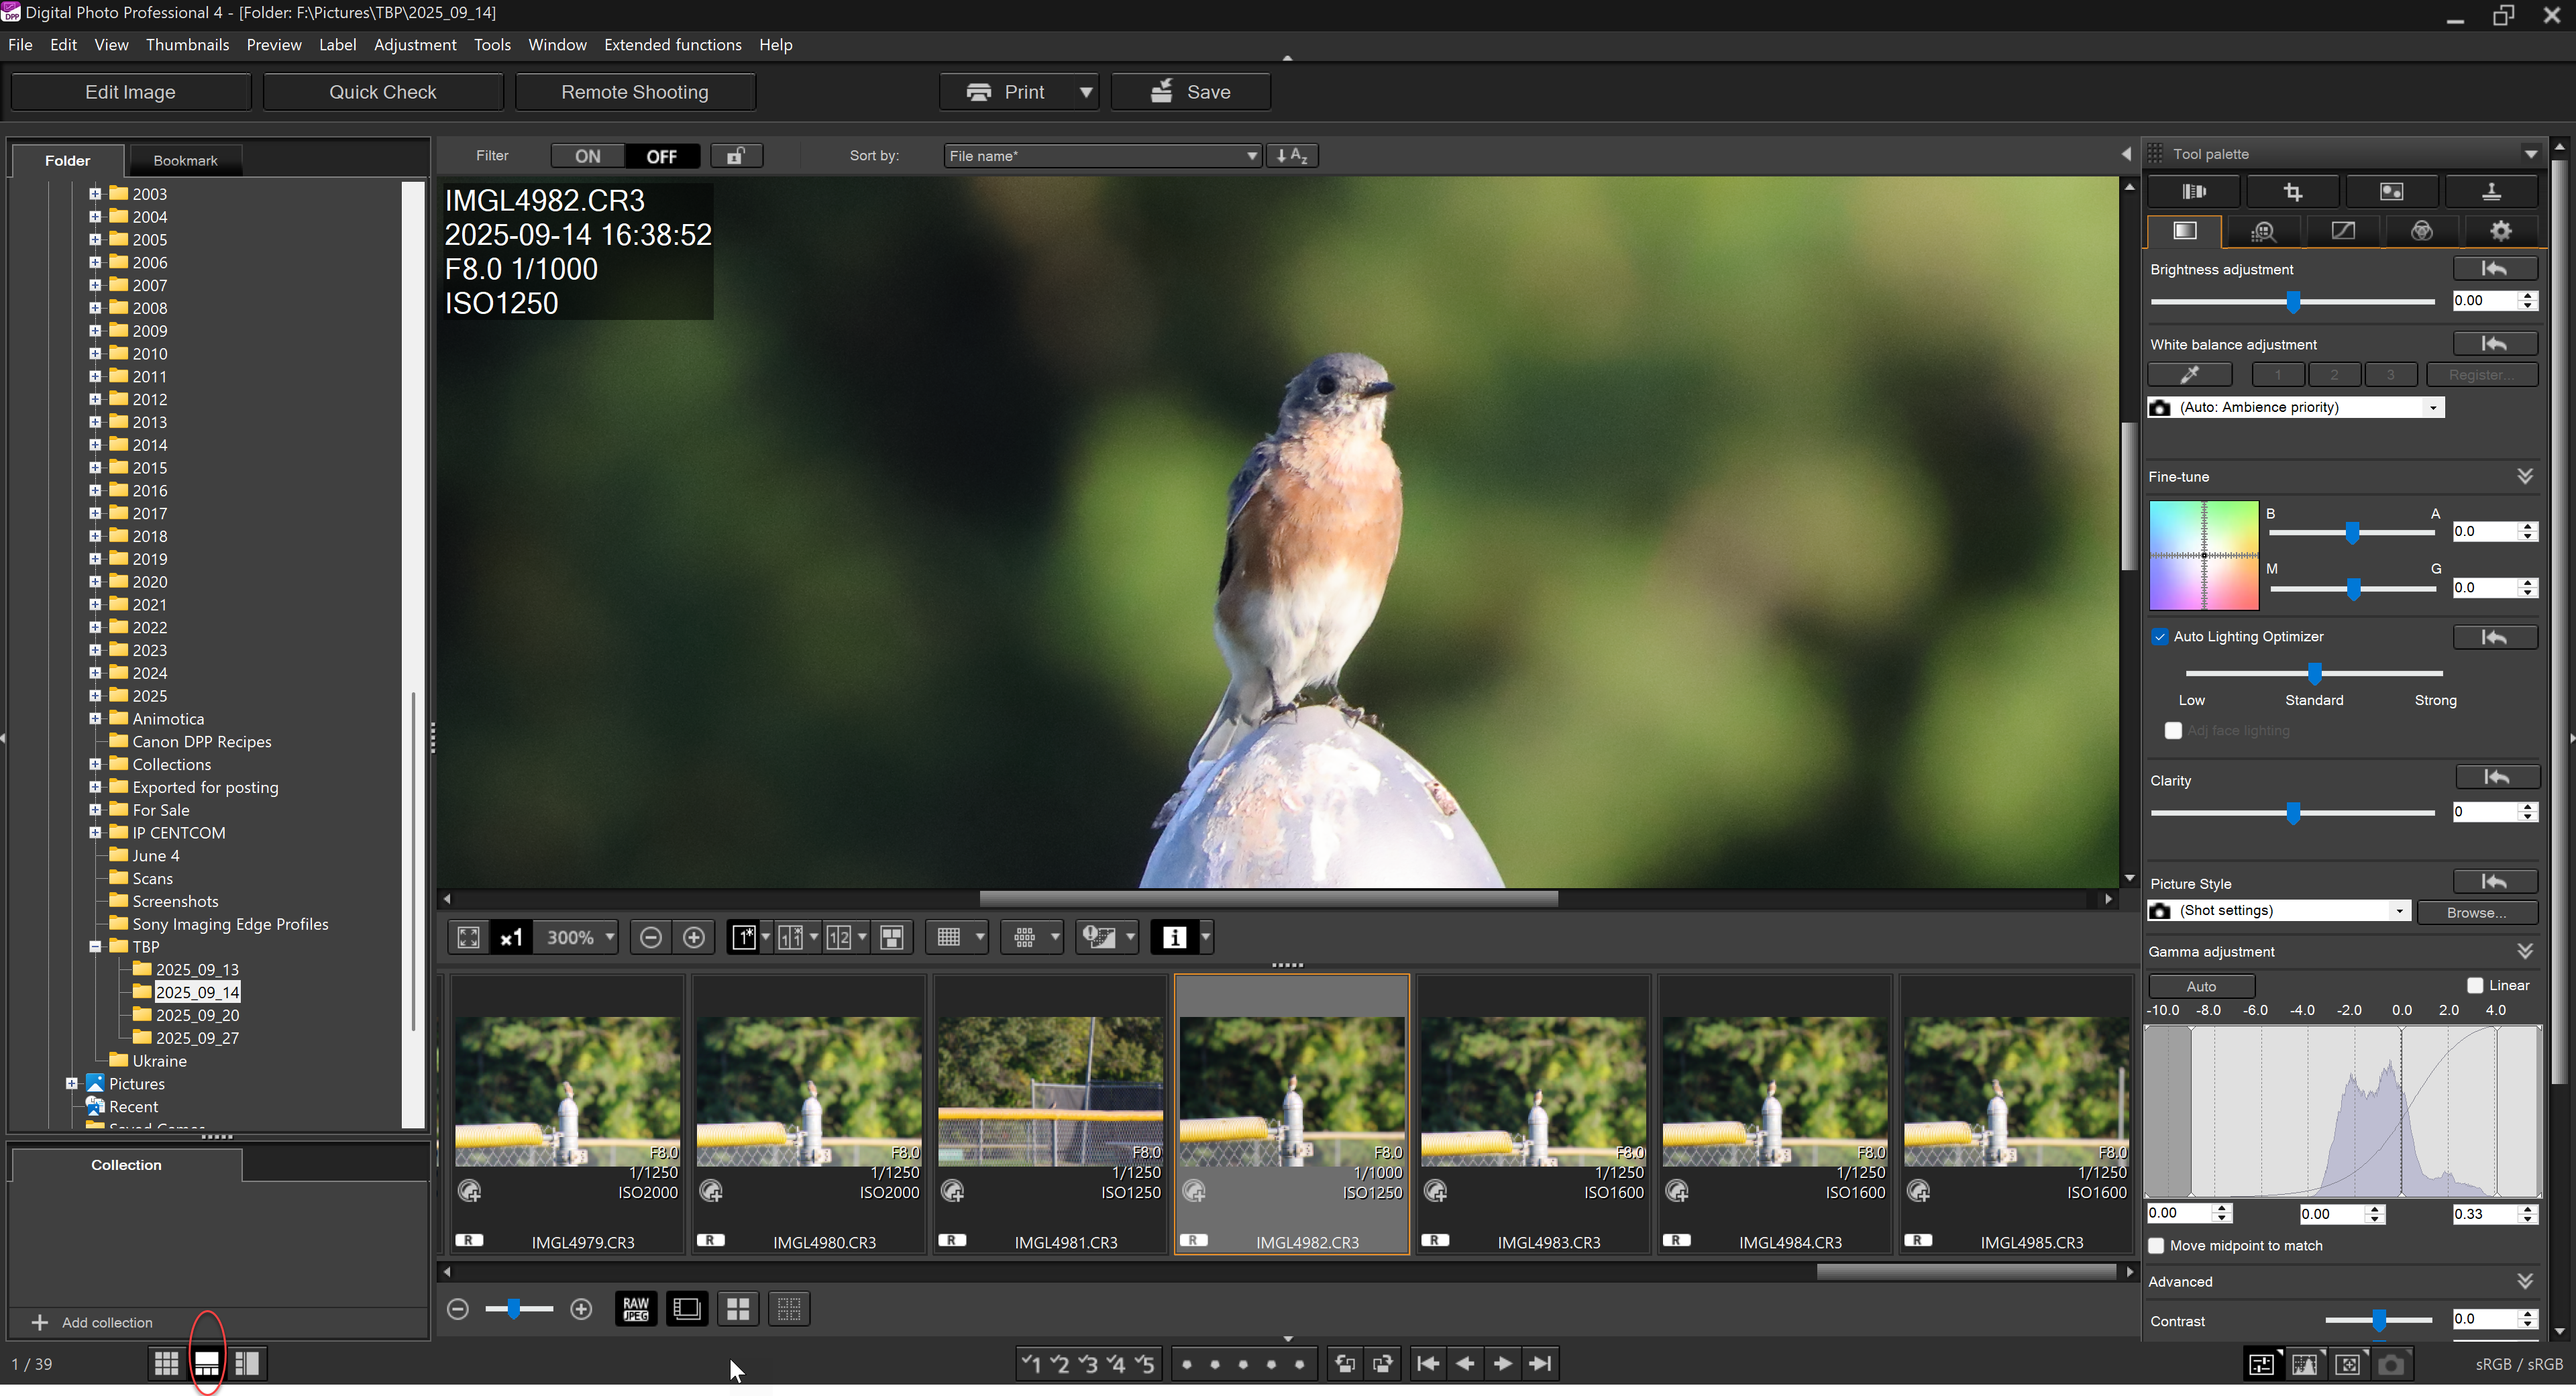Fit image to window with fullscreen icon
This screenshot has width=2576, height=1396.
[468, 937]
